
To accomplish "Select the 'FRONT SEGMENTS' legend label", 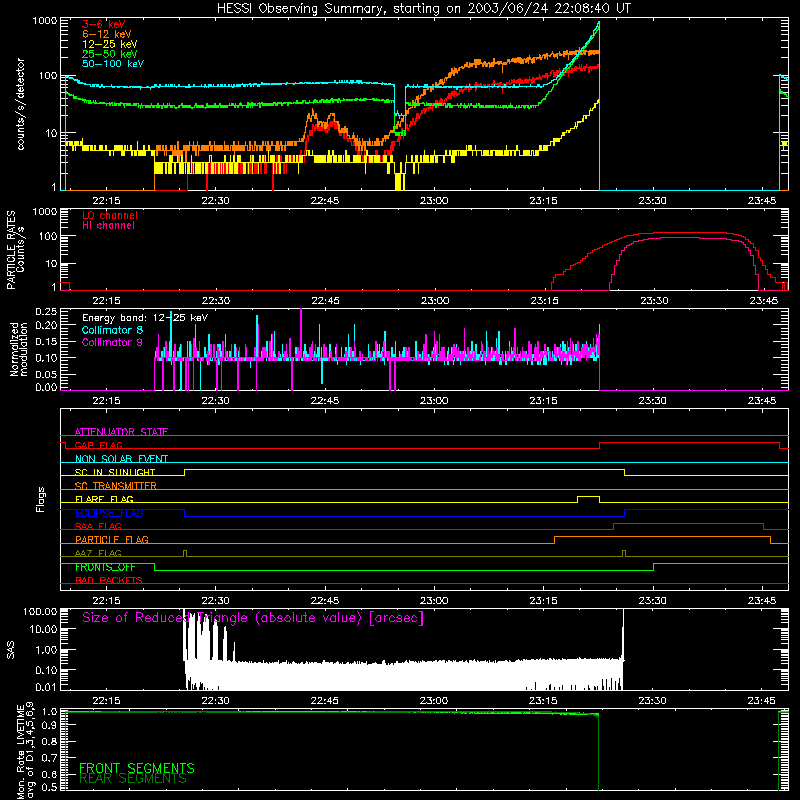I will click(x=137, y=768).
